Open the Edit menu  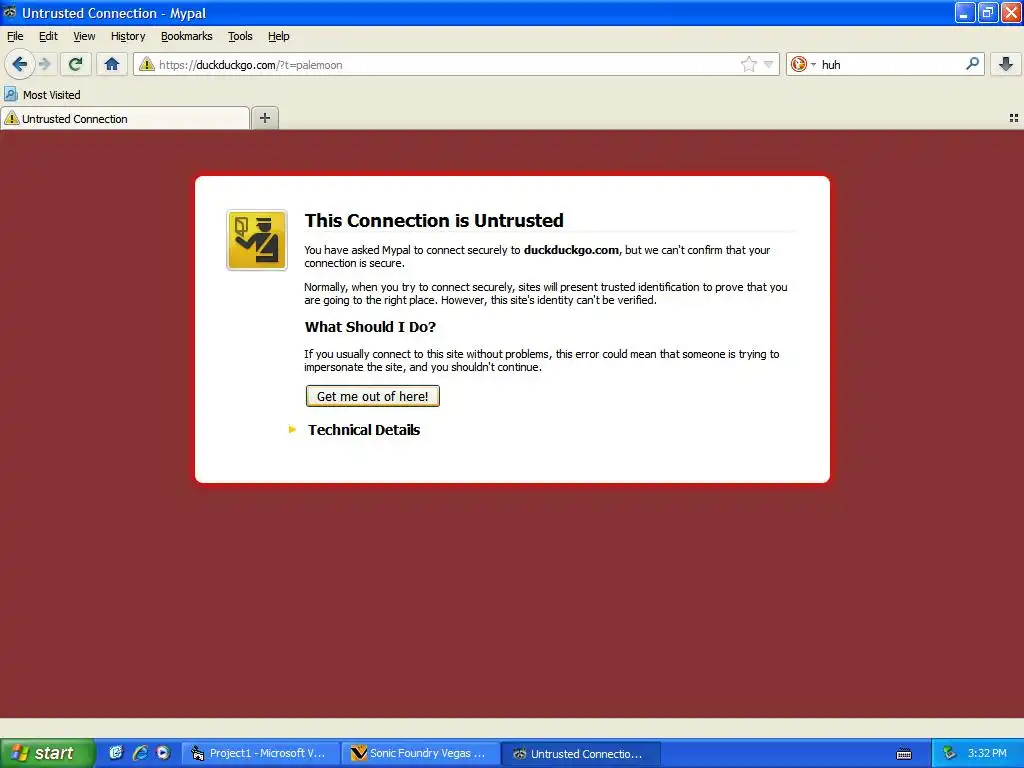[x=48, y=37]
